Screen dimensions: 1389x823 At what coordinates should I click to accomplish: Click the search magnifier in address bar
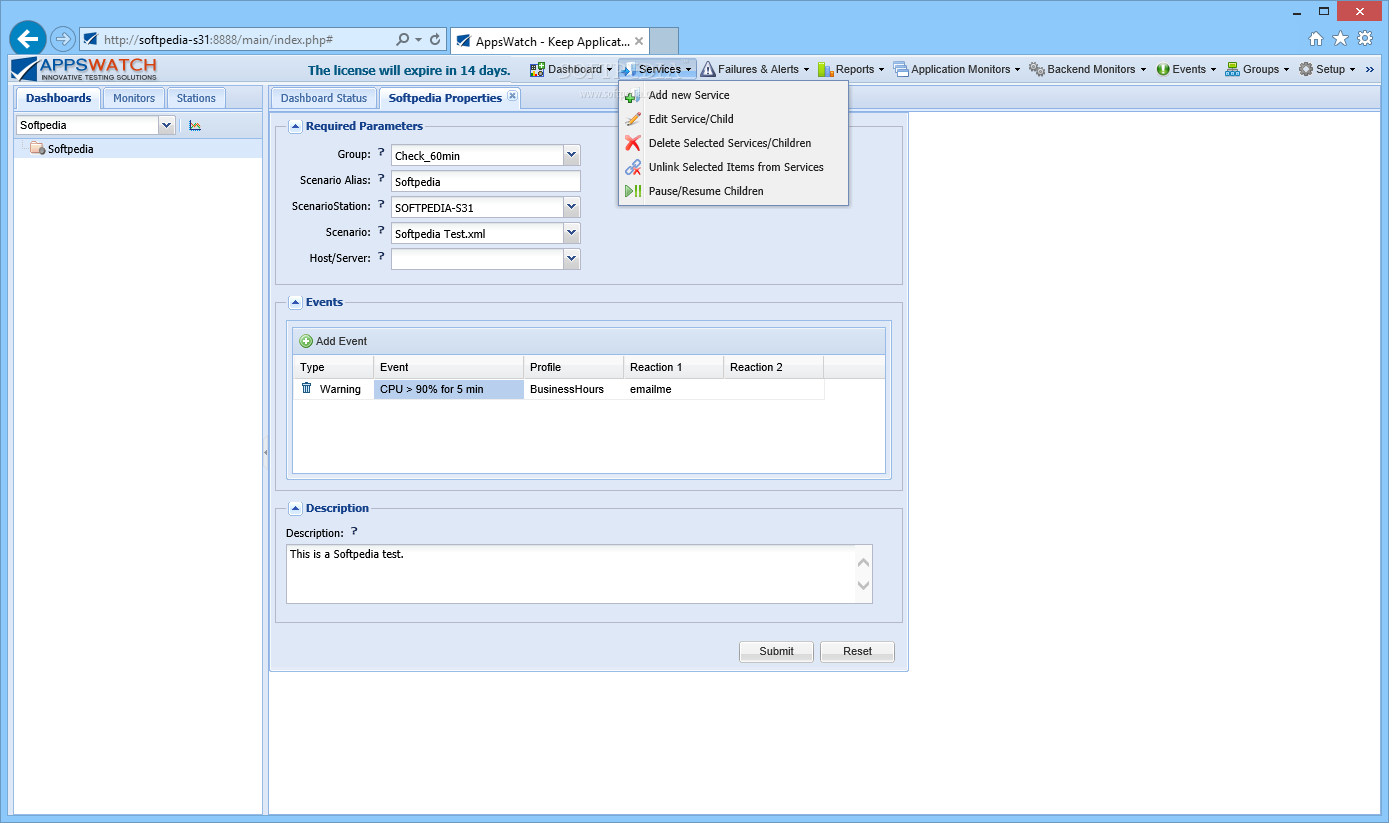[x=403, y=40]
